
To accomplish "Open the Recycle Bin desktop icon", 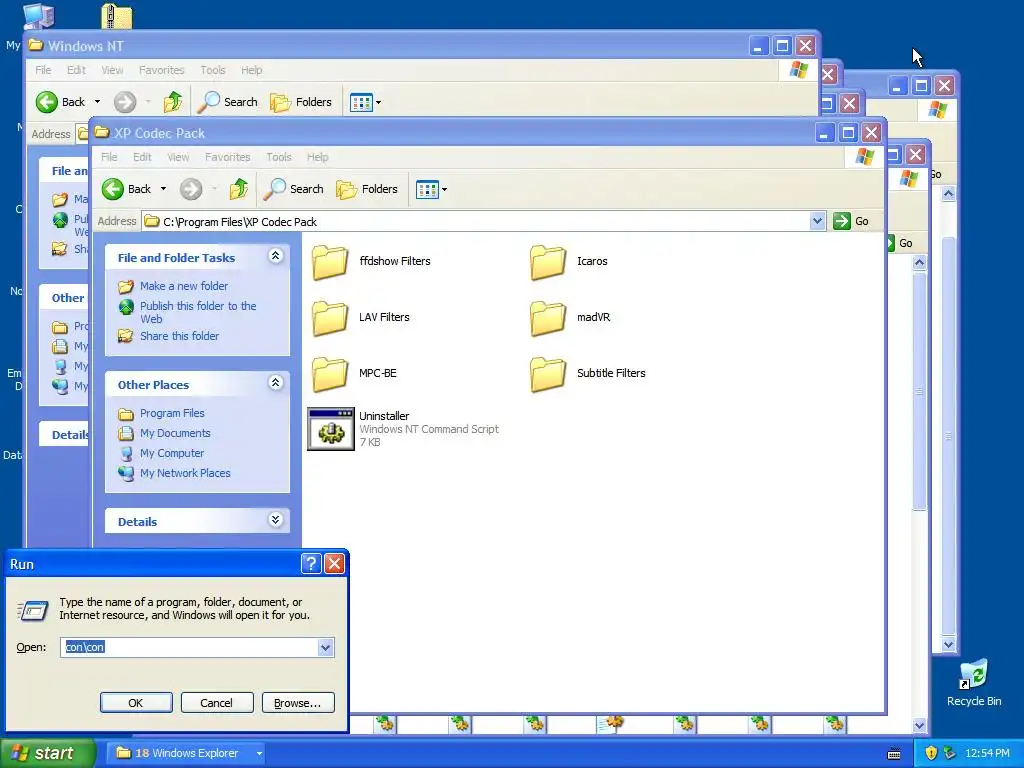I will click(974, 684).
